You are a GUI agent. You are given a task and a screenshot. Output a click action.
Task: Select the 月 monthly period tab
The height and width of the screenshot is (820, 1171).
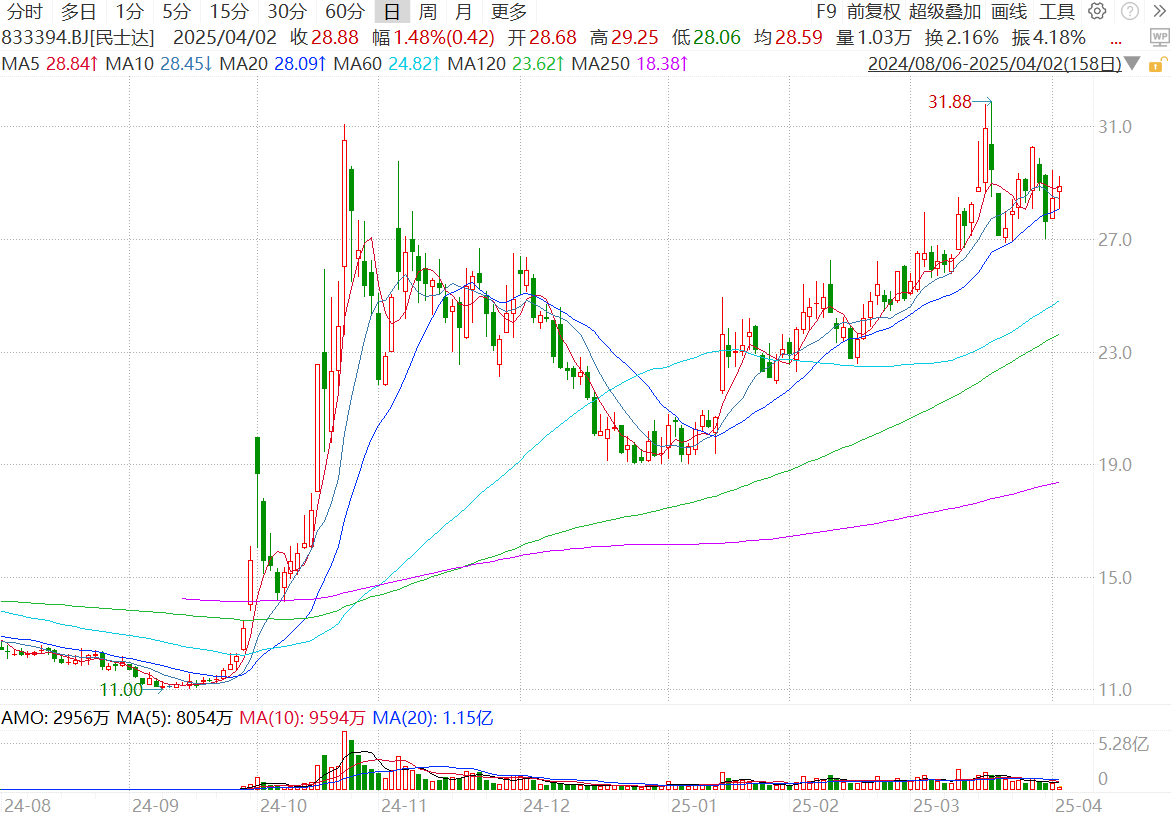[x=463, y=11]
